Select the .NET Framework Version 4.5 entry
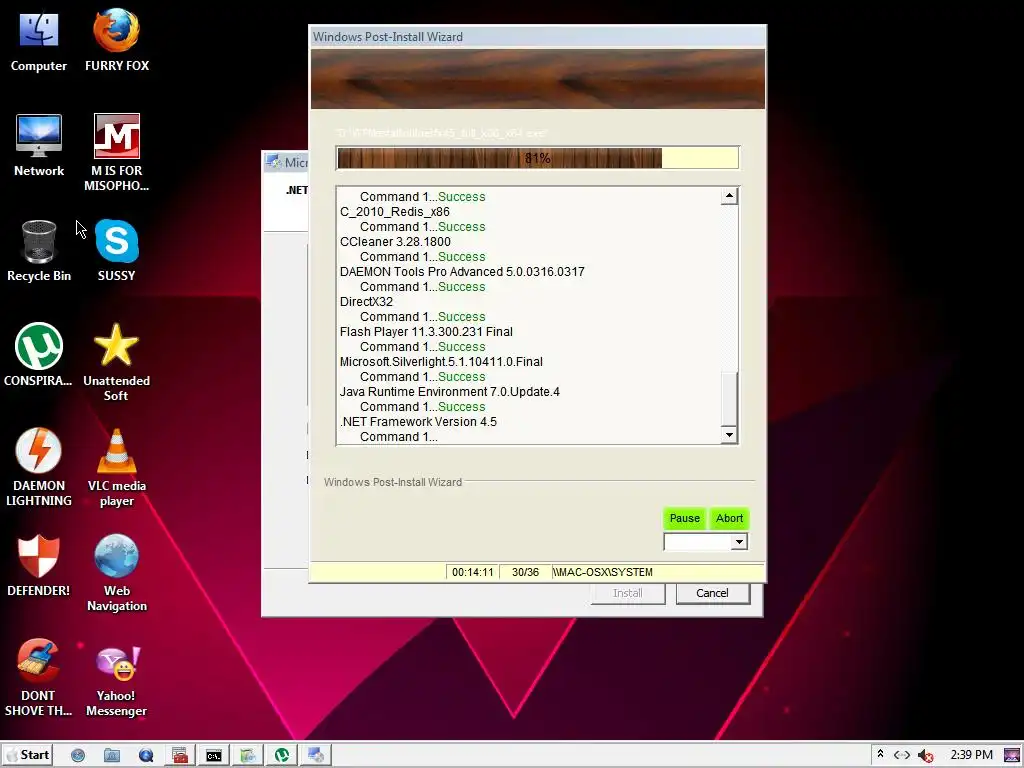The image size is (1024, 768). click(x=418, y=422)
